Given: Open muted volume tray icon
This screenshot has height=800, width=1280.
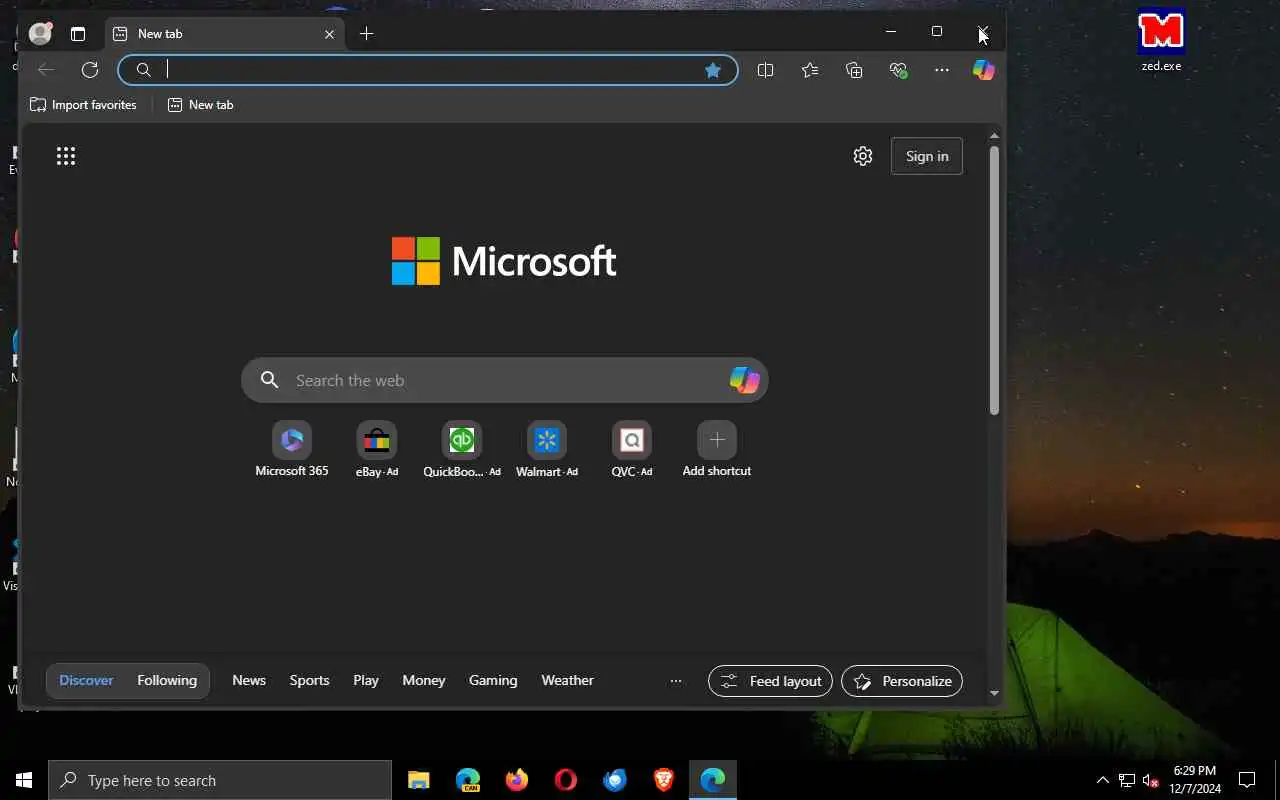Looking at the screenshot, I should [x=1150, y=780].
